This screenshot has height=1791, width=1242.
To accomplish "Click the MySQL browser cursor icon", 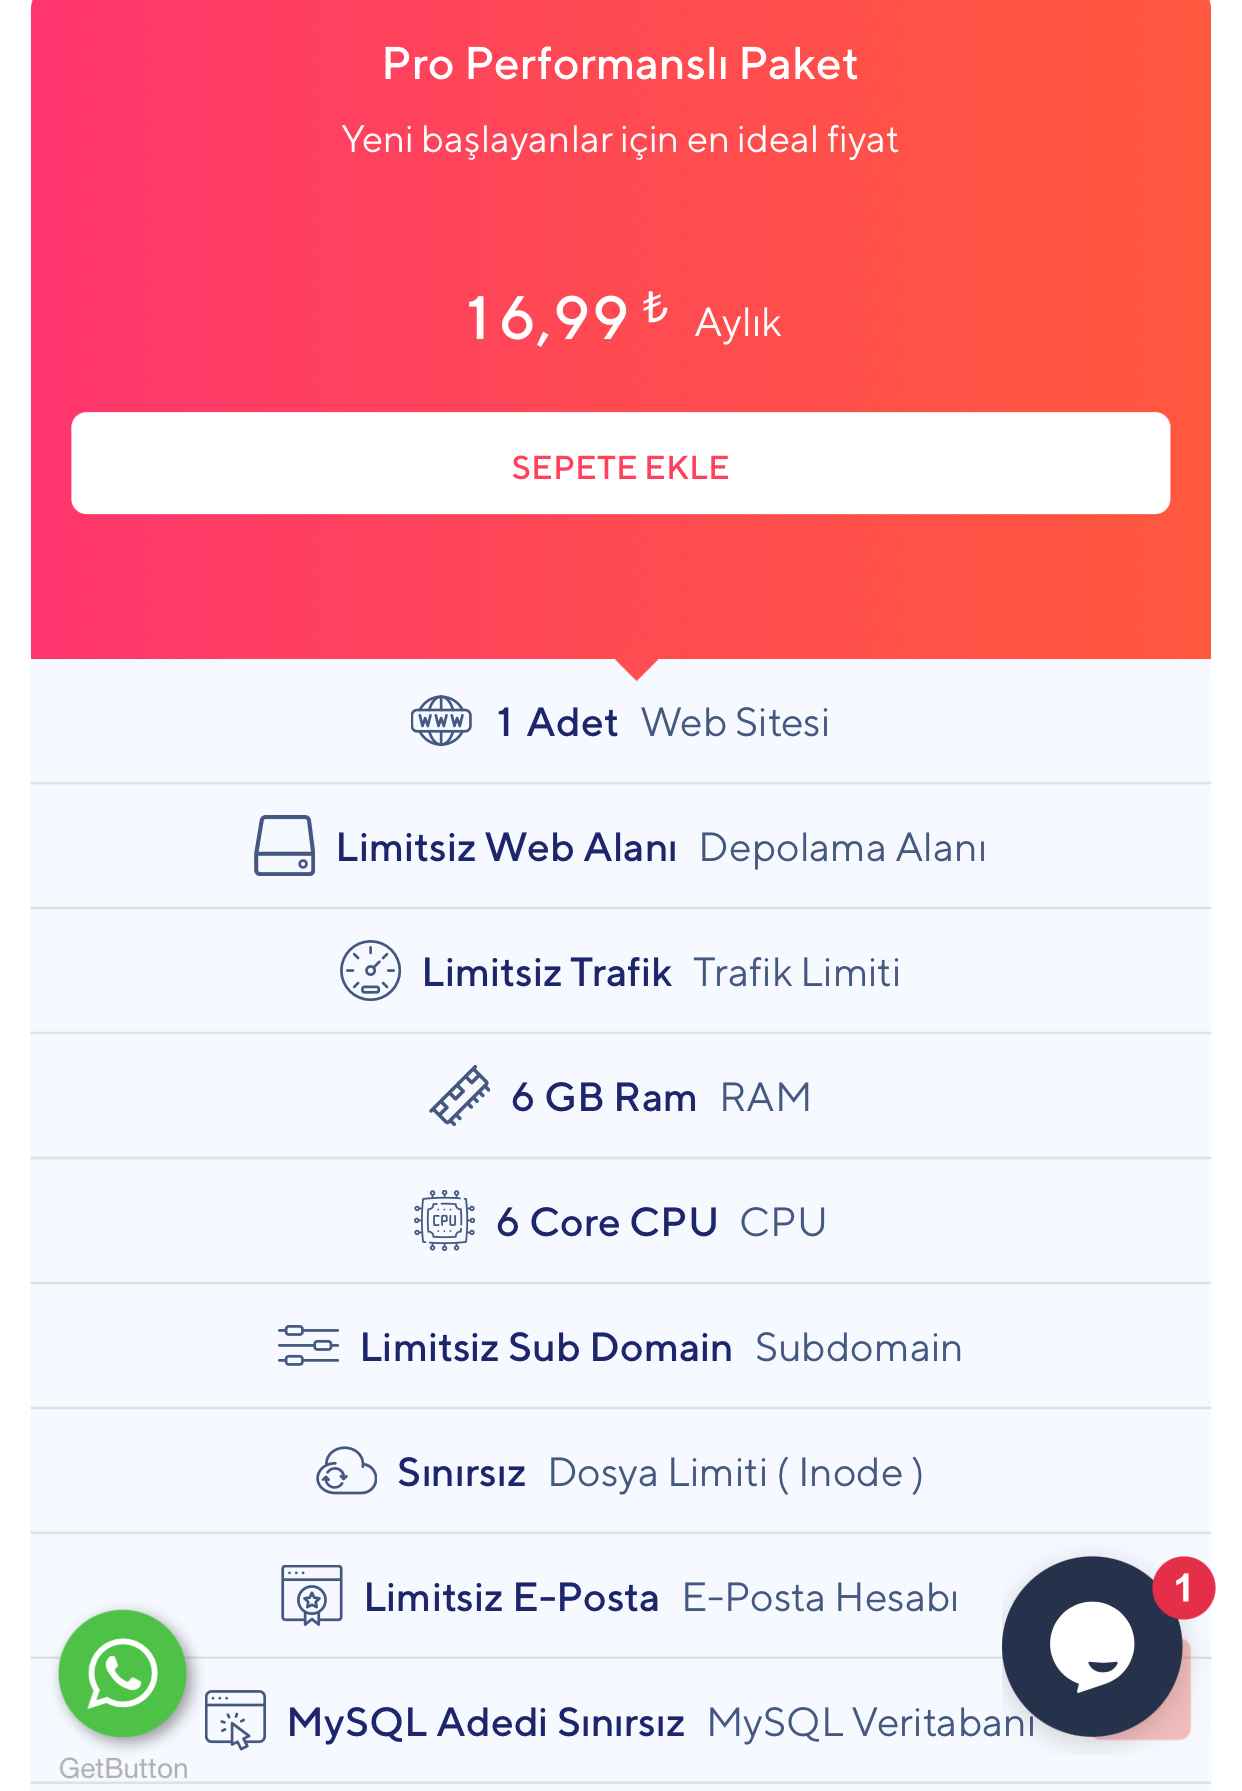I will click(x=235, y=1721).
